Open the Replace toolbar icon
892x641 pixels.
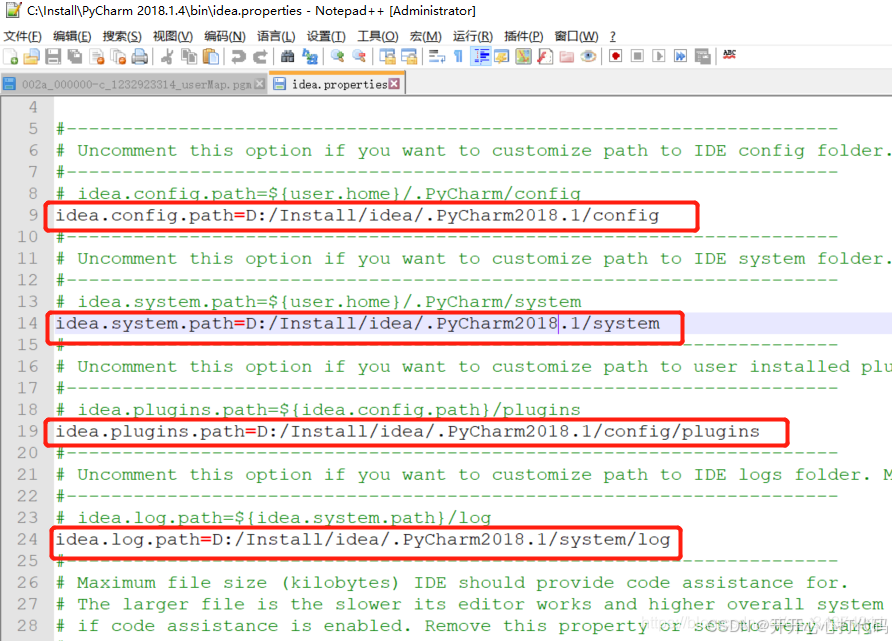pos(309,56)
